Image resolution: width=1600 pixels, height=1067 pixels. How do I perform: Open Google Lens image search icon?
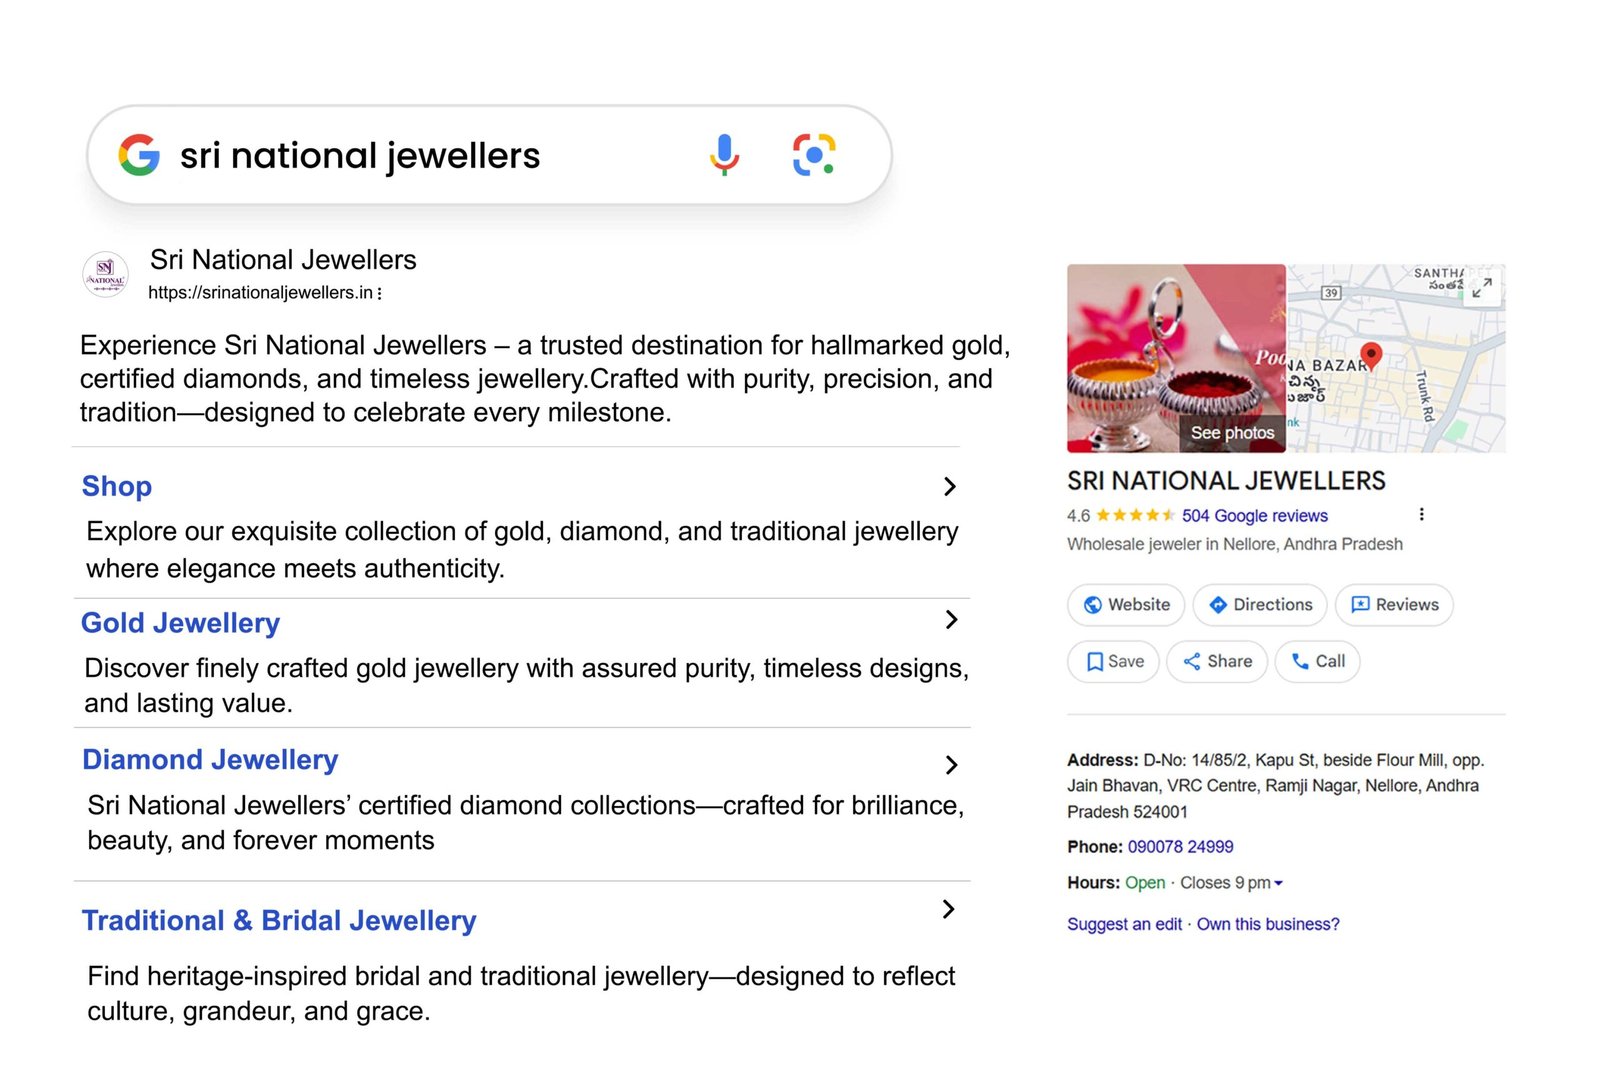click(814, 155)
